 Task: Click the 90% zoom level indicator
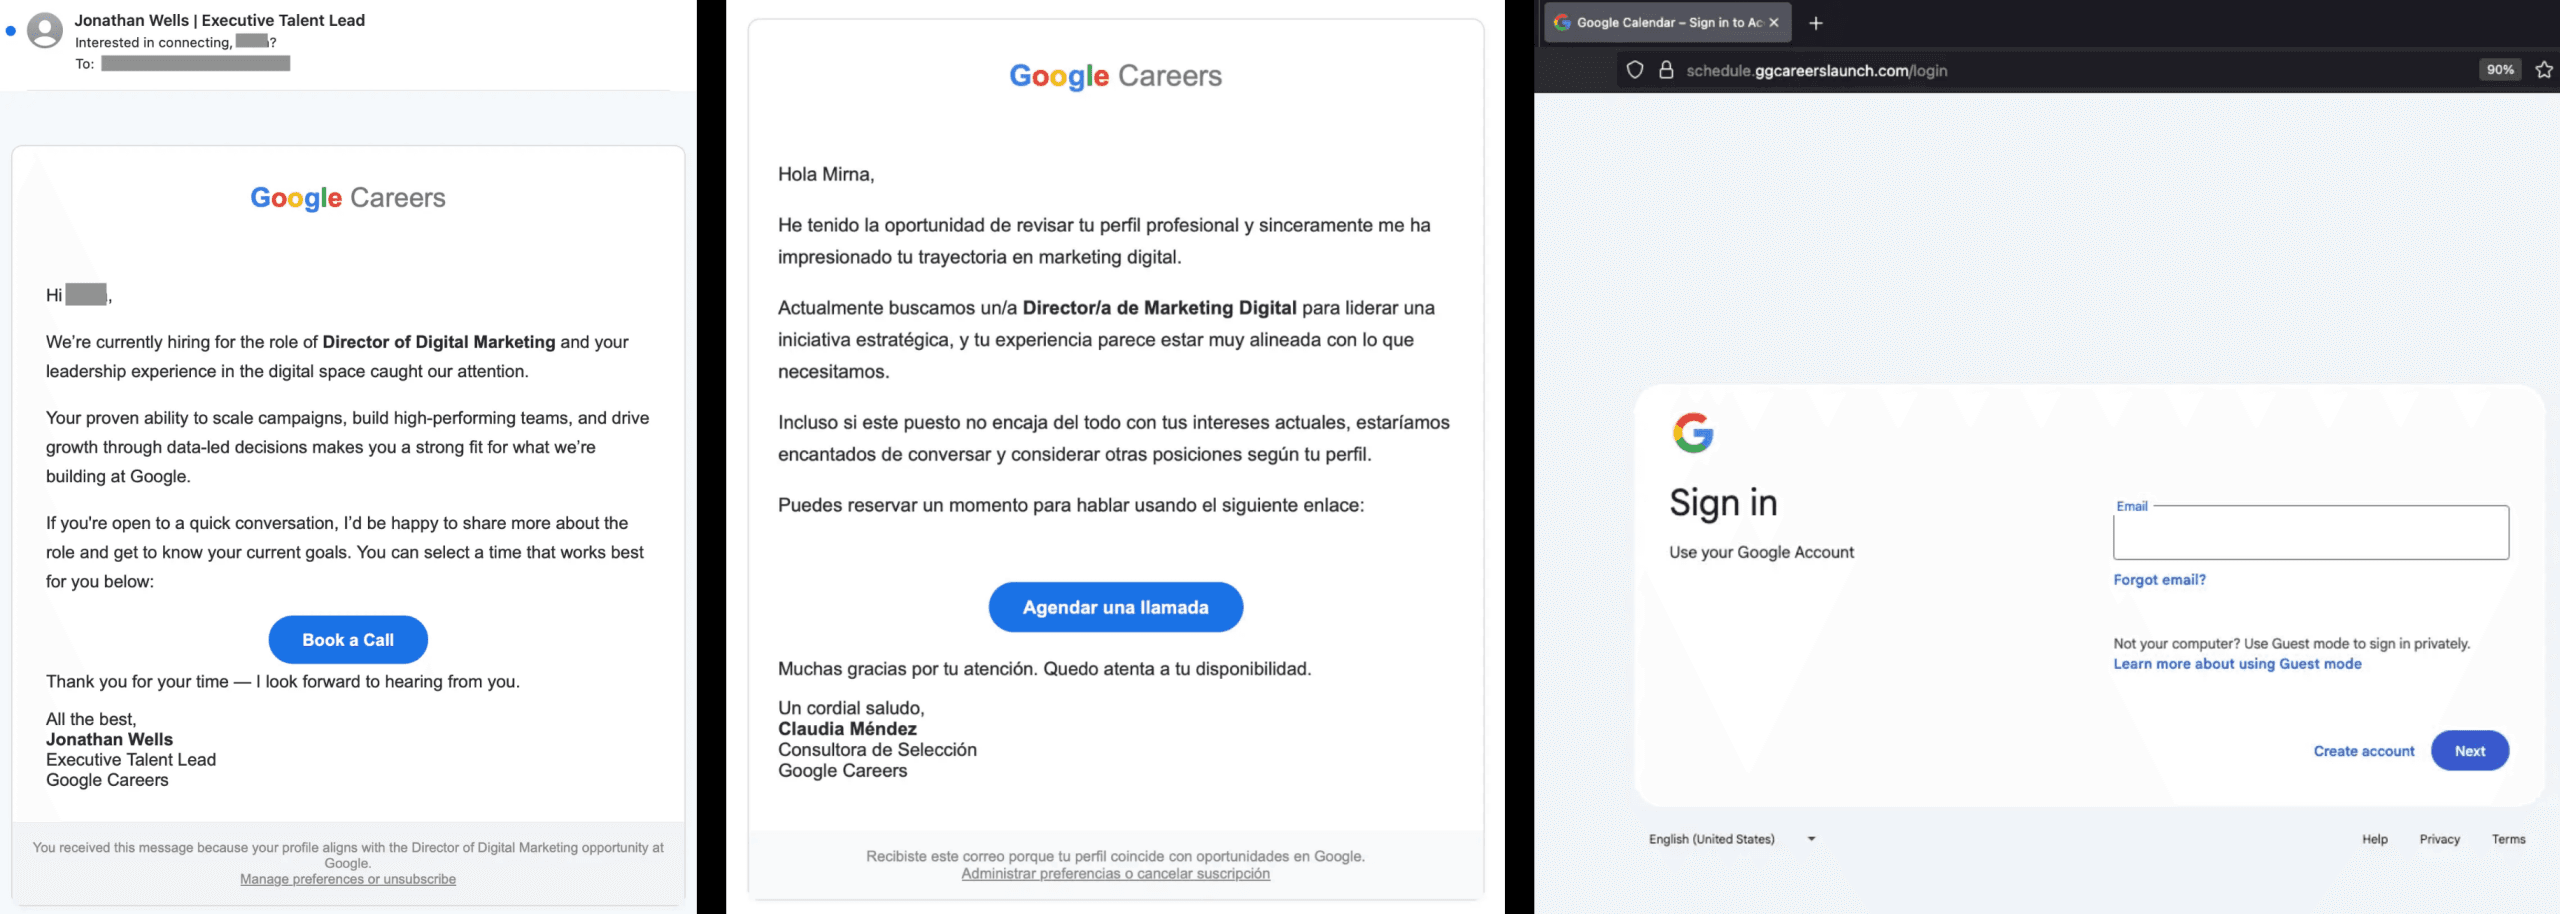[x=2500, y=70]
